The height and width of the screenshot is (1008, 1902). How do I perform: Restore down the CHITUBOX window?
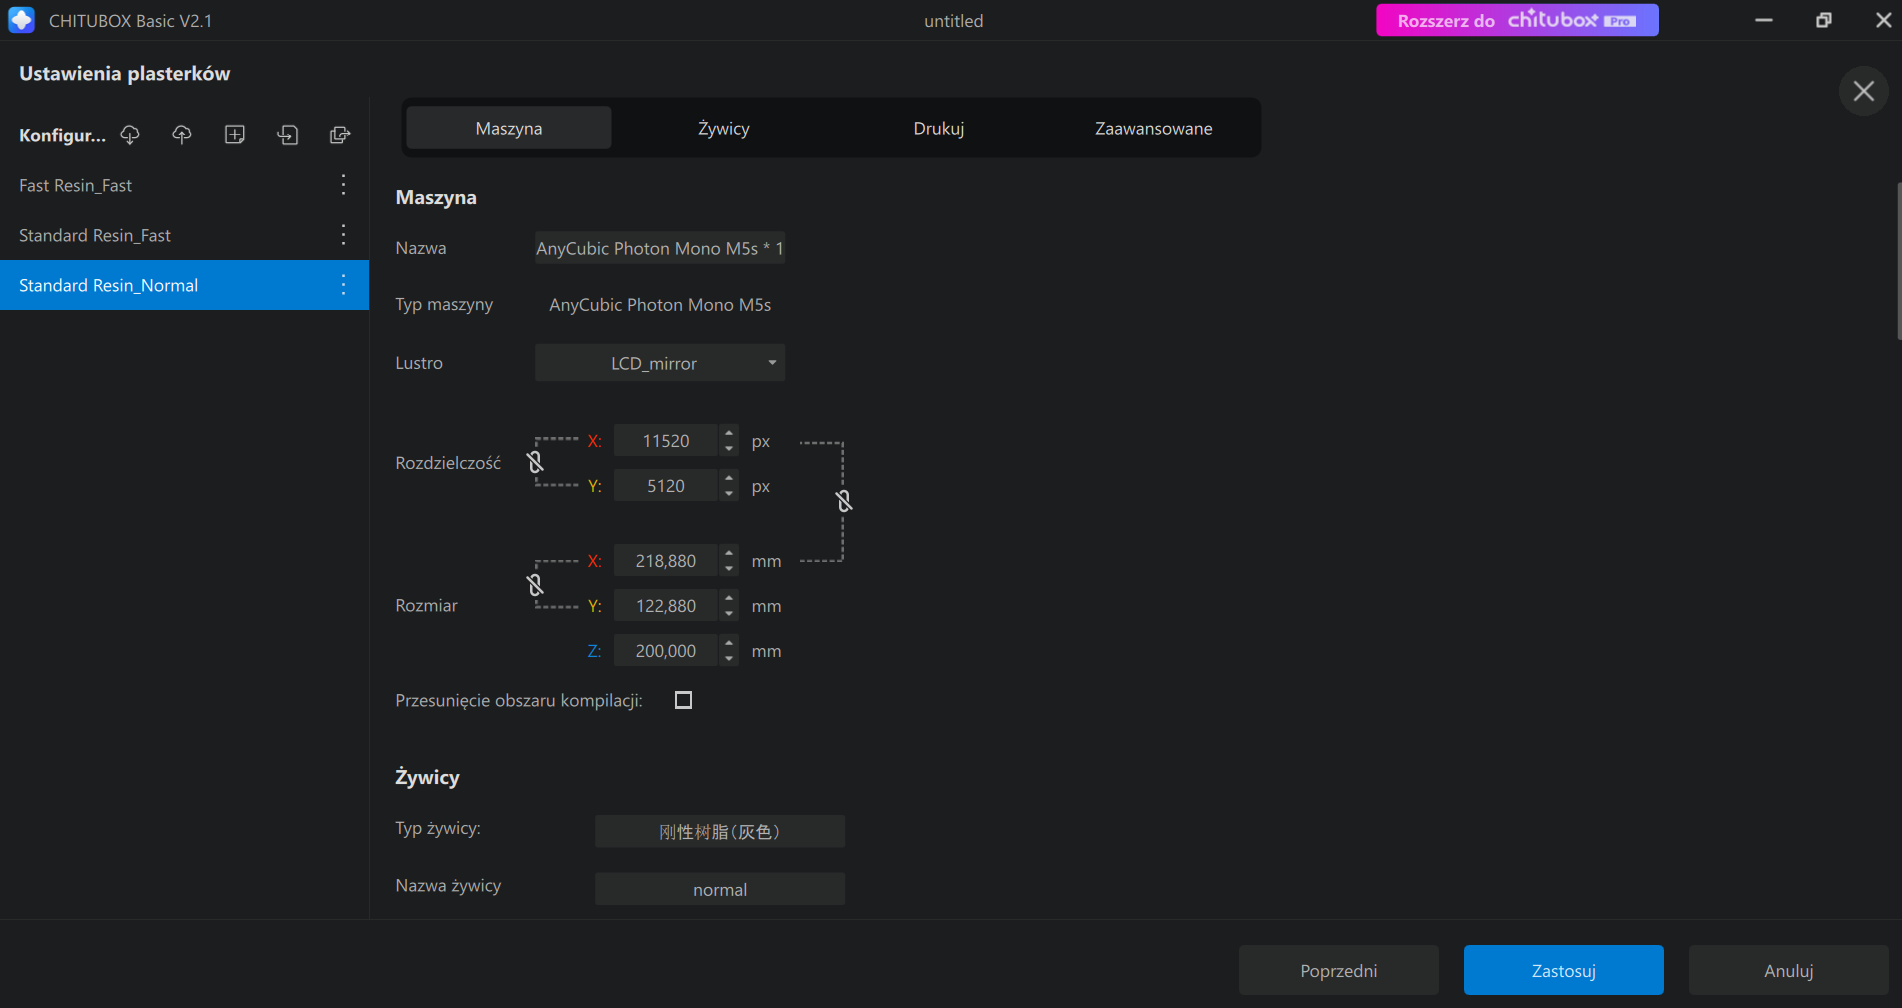[x=1824, y=20]
